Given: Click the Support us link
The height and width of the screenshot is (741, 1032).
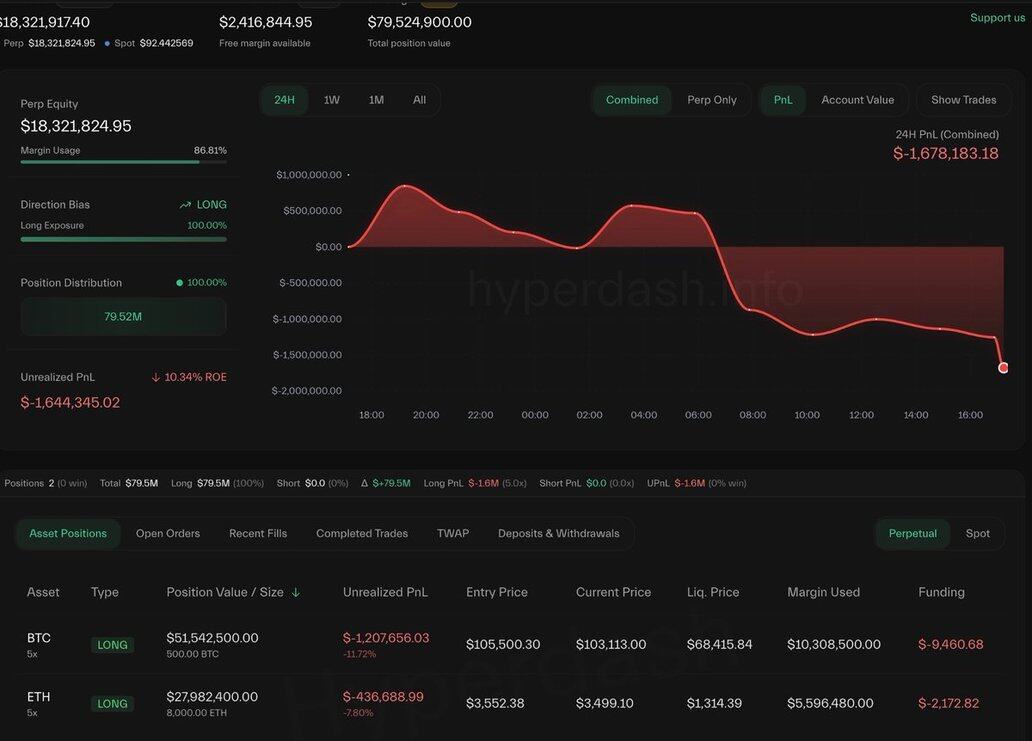Looking at the screenshot, I should coord(997,18).
